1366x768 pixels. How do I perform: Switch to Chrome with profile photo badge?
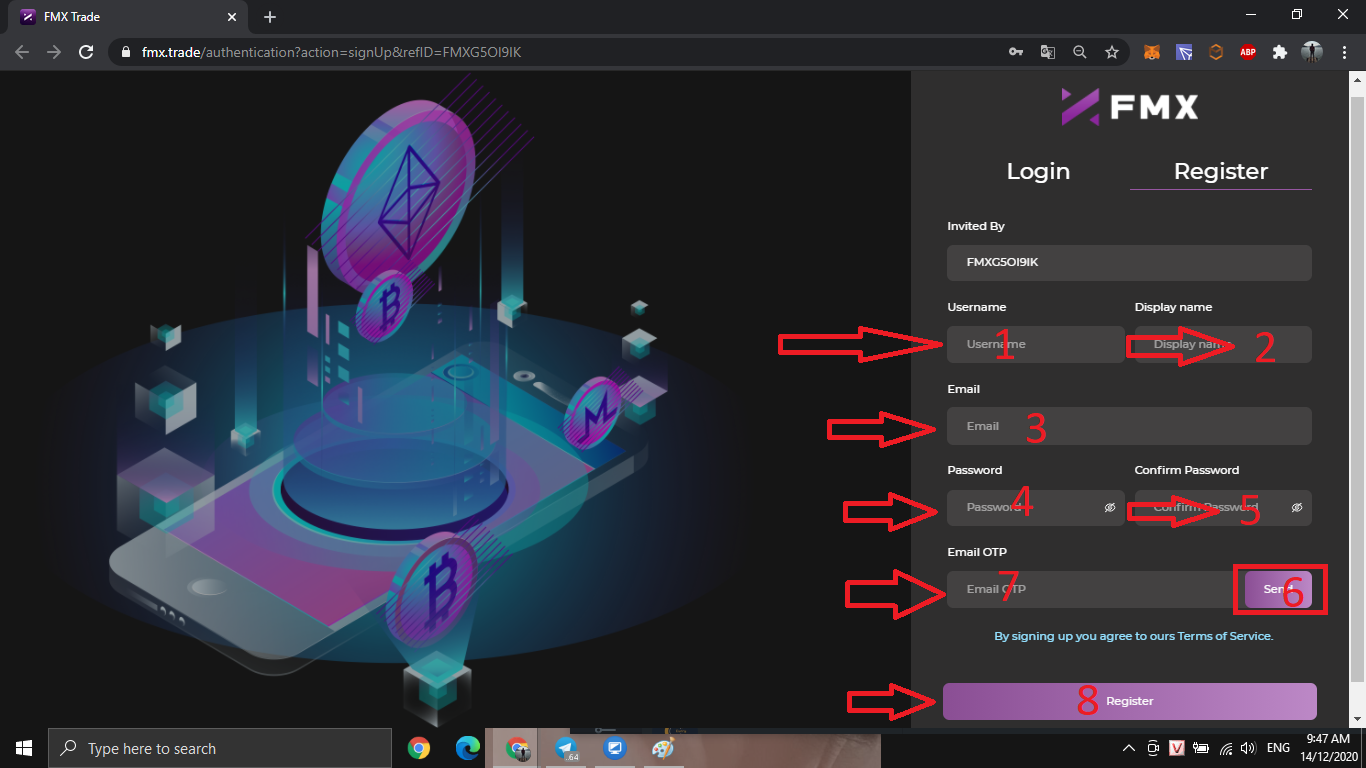517,748
